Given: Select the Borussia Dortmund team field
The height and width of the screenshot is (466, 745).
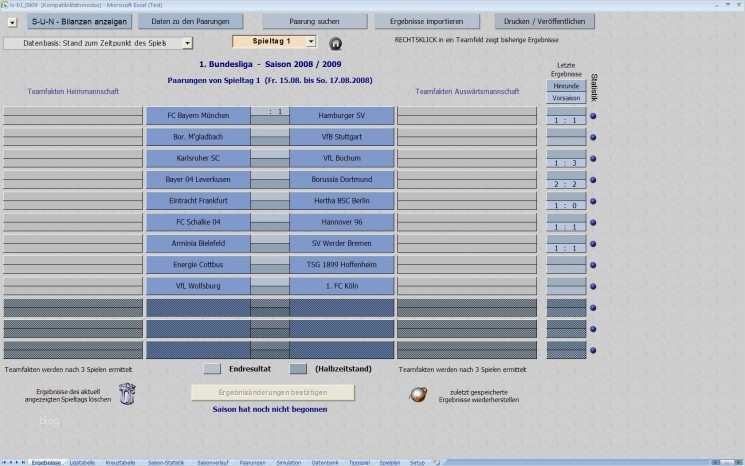Looking at the screenshot, I should (x=342, y=180).
